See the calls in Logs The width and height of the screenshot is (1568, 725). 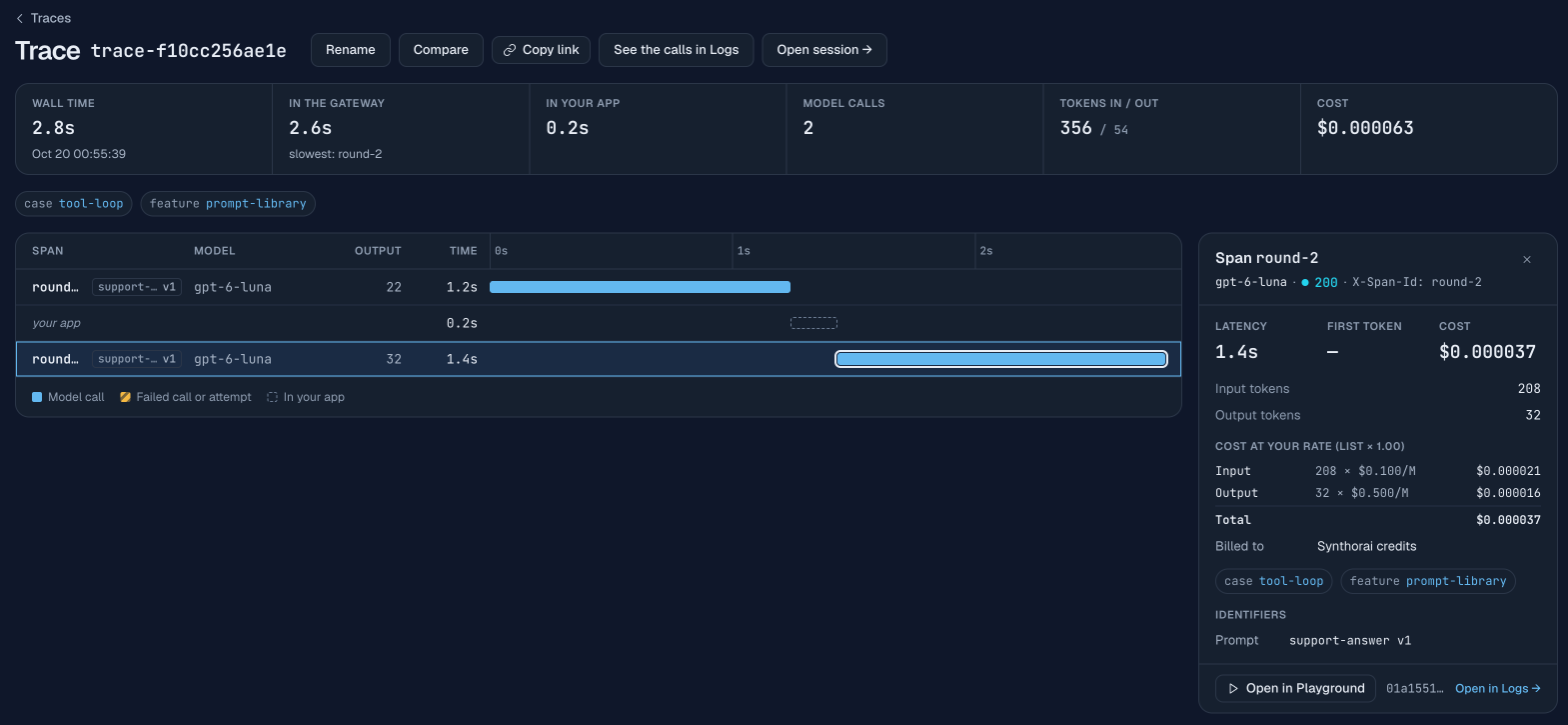click(x=676, y=50)
